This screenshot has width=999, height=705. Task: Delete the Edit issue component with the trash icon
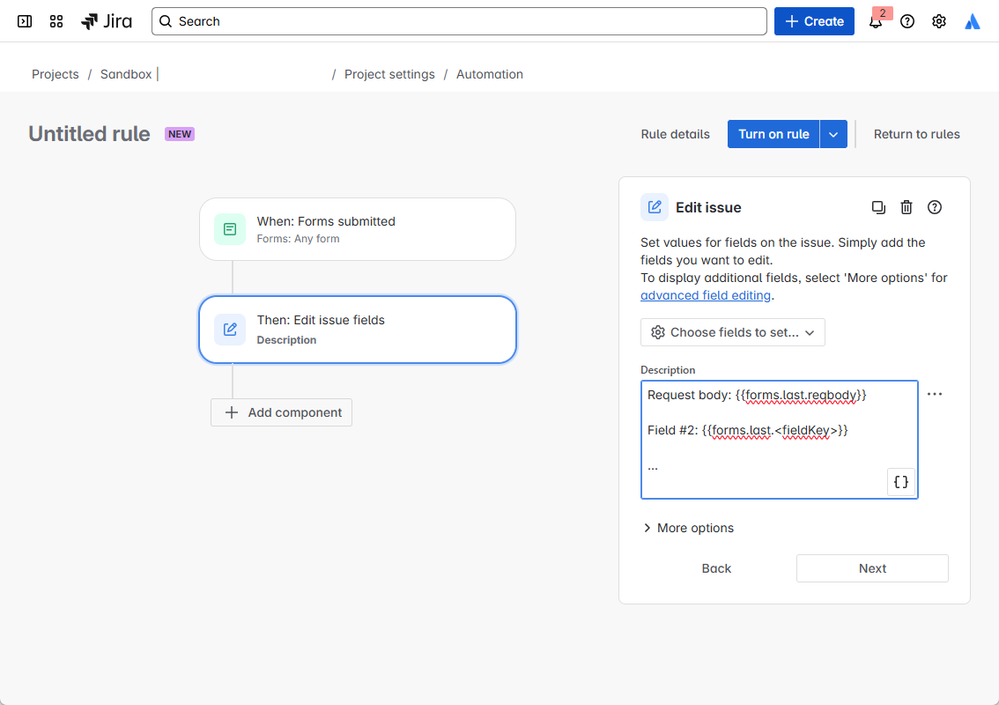point(906,208)
